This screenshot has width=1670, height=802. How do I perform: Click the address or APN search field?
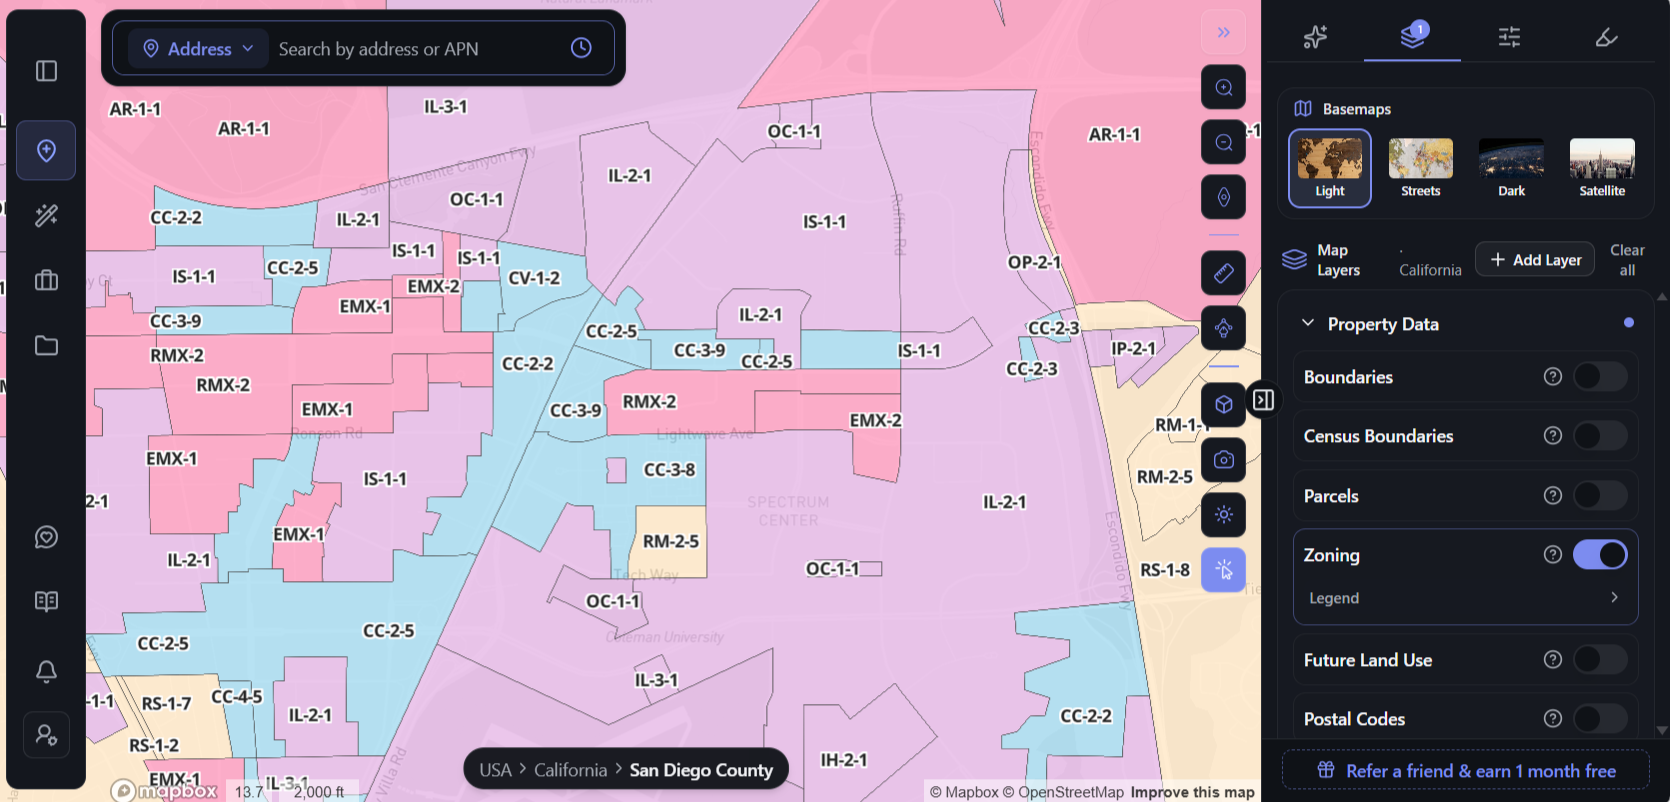click(x=415, y=49)
